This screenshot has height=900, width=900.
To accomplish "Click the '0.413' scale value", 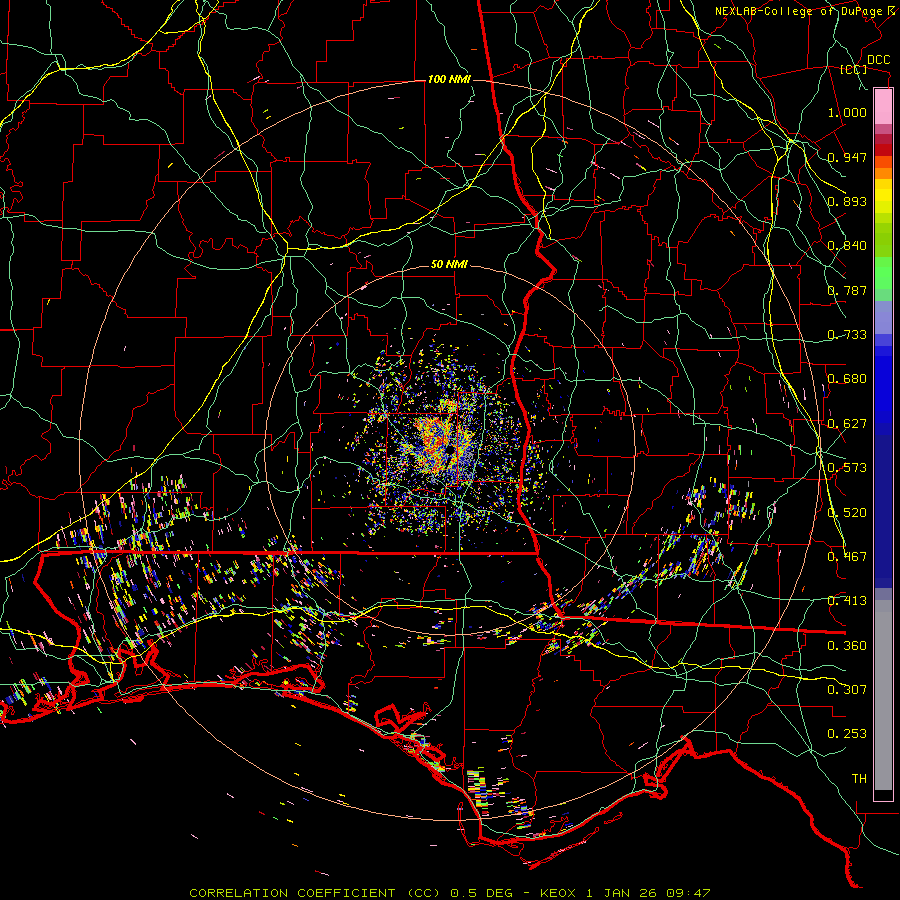I will 847,601.
